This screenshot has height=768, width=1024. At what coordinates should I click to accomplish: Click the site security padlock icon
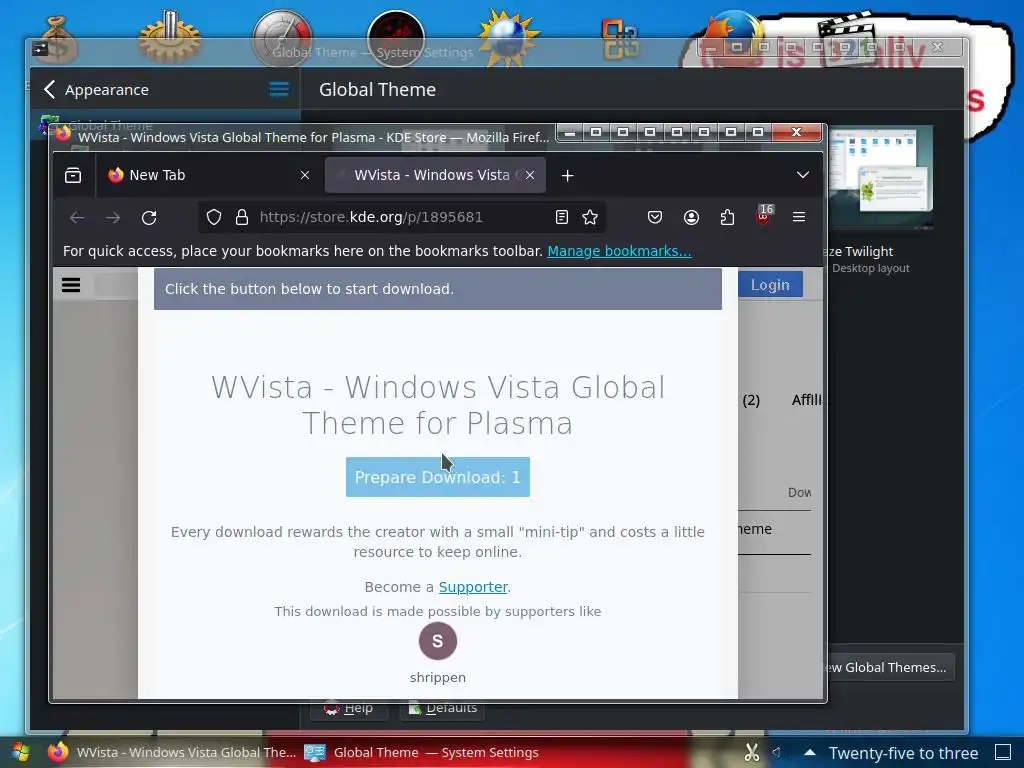(242, 217)
